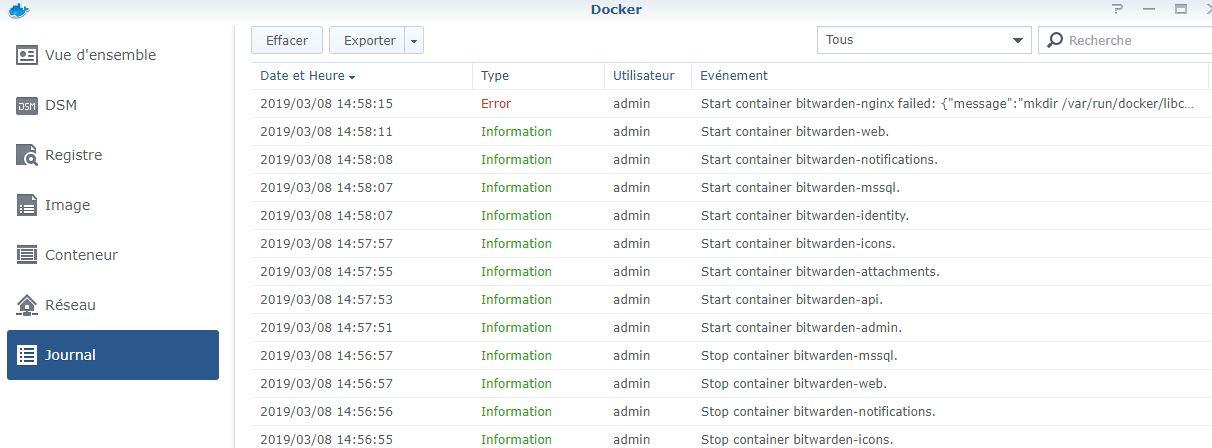Select the Image sidebar icon
The width and height of the screenshot is (1212, 448).
[x=27, y=205]
